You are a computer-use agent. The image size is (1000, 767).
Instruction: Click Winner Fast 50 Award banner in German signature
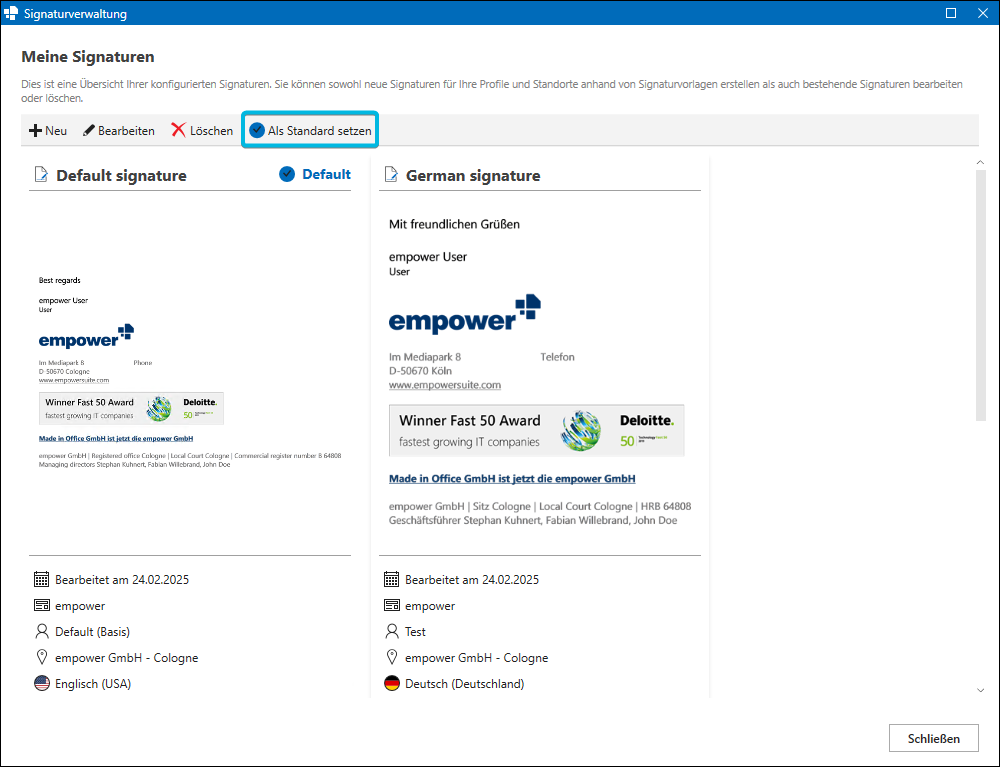pos(536,430)
